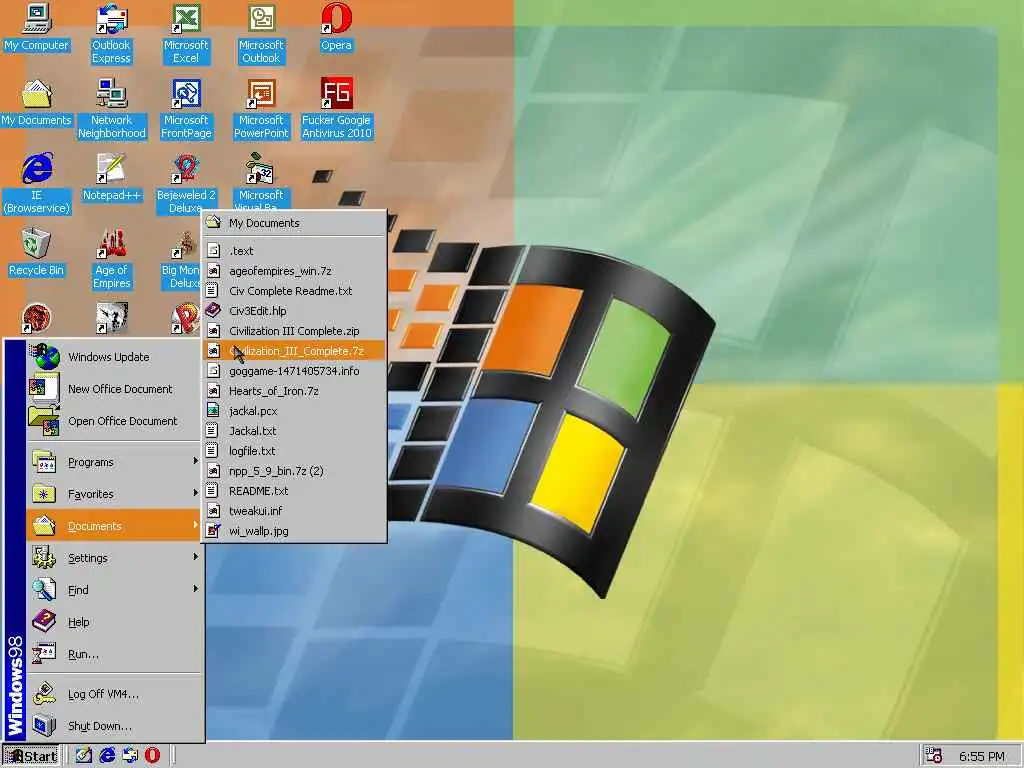The height and width of the screenshot is (768, 1024).
Task: Click the Opera Quick Launch icon
Action: click(x=152, y=756)
